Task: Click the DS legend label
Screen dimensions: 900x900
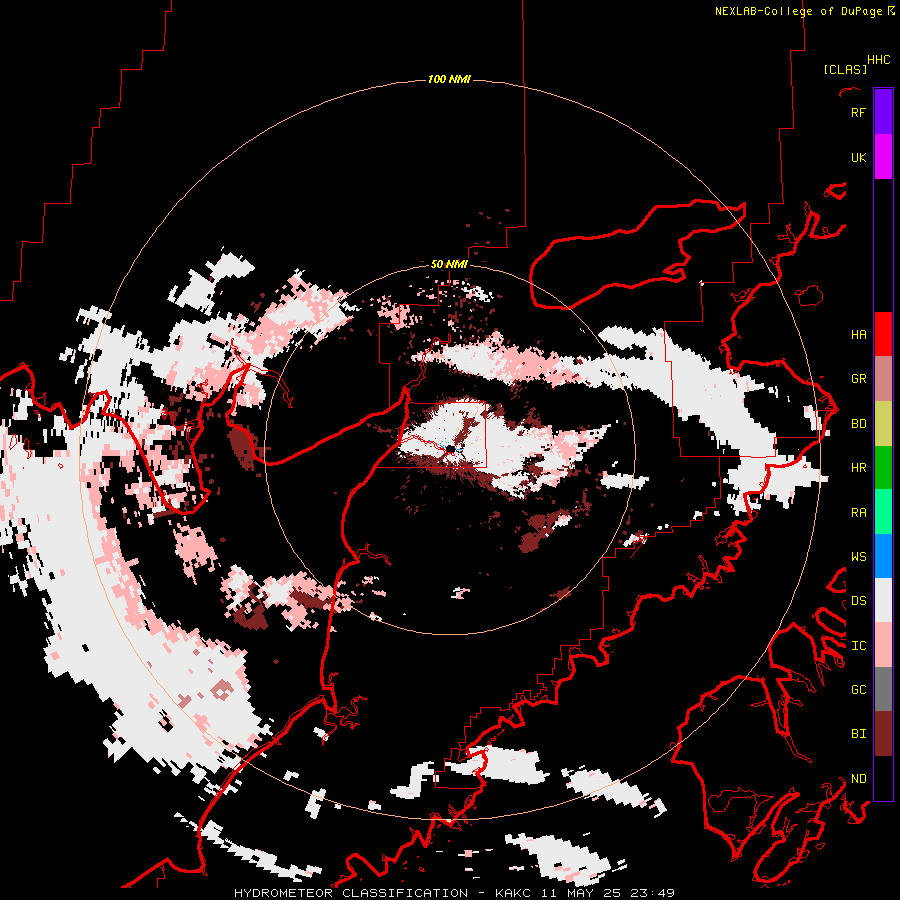Action: point(858,600)
